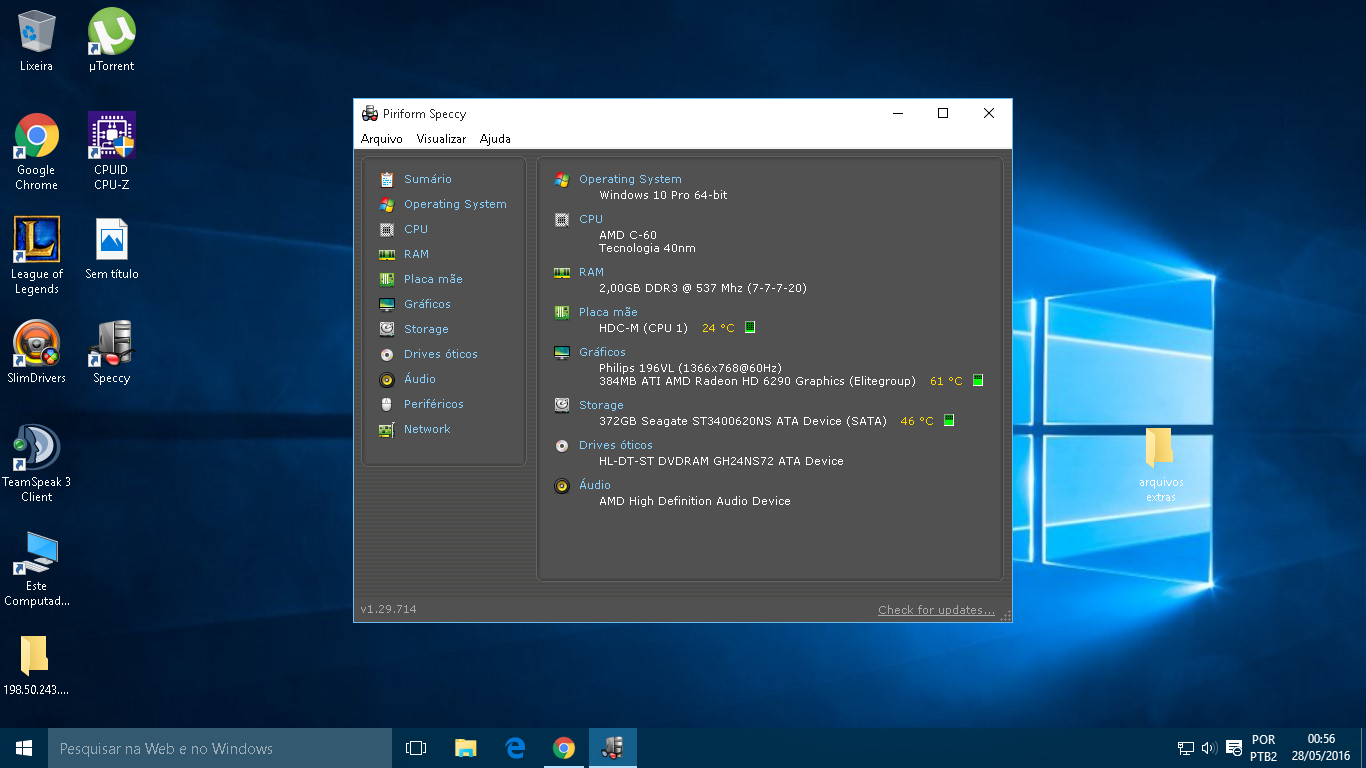
Task: Select the TeamSpeak 3 Client desktop shortcut
Action: coord(37,464)
